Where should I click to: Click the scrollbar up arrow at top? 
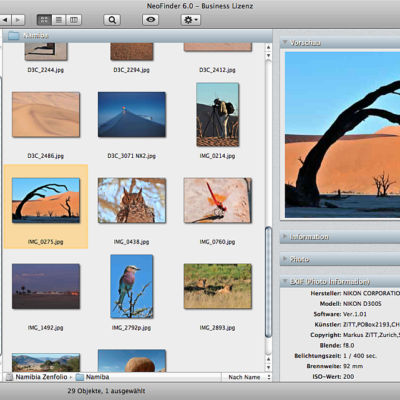[x=268, y=47]
